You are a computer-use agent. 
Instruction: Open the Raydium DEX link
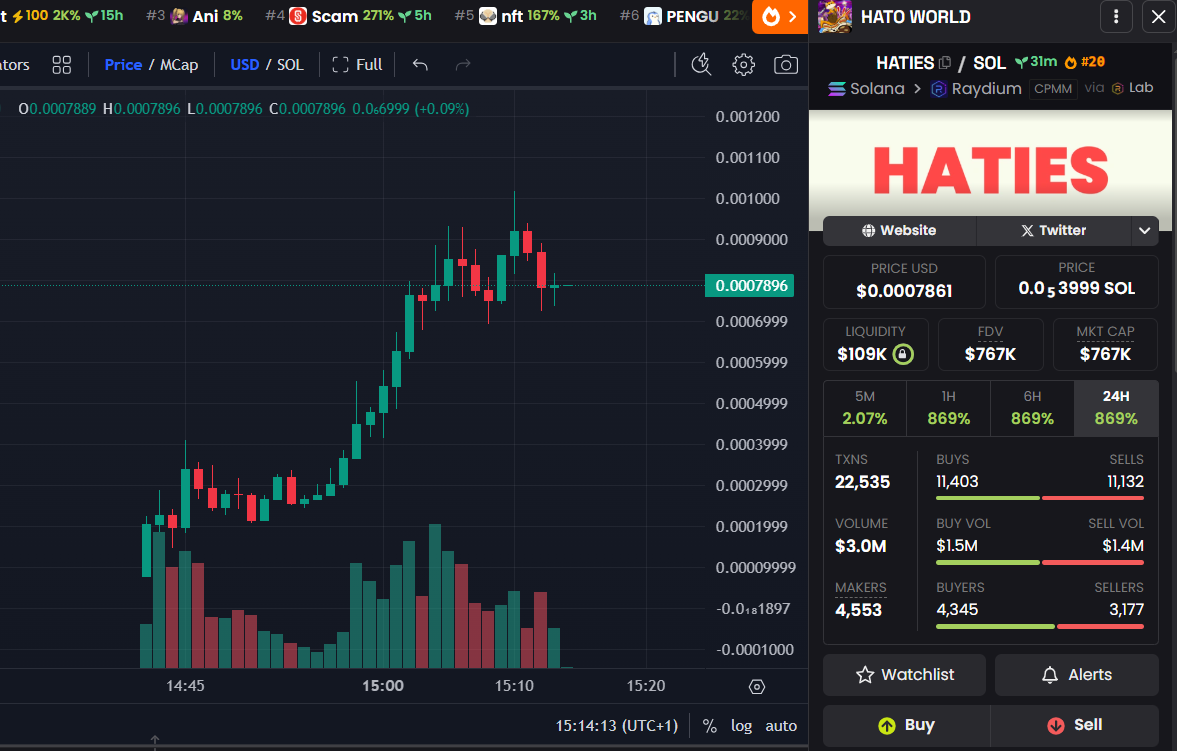977,89
